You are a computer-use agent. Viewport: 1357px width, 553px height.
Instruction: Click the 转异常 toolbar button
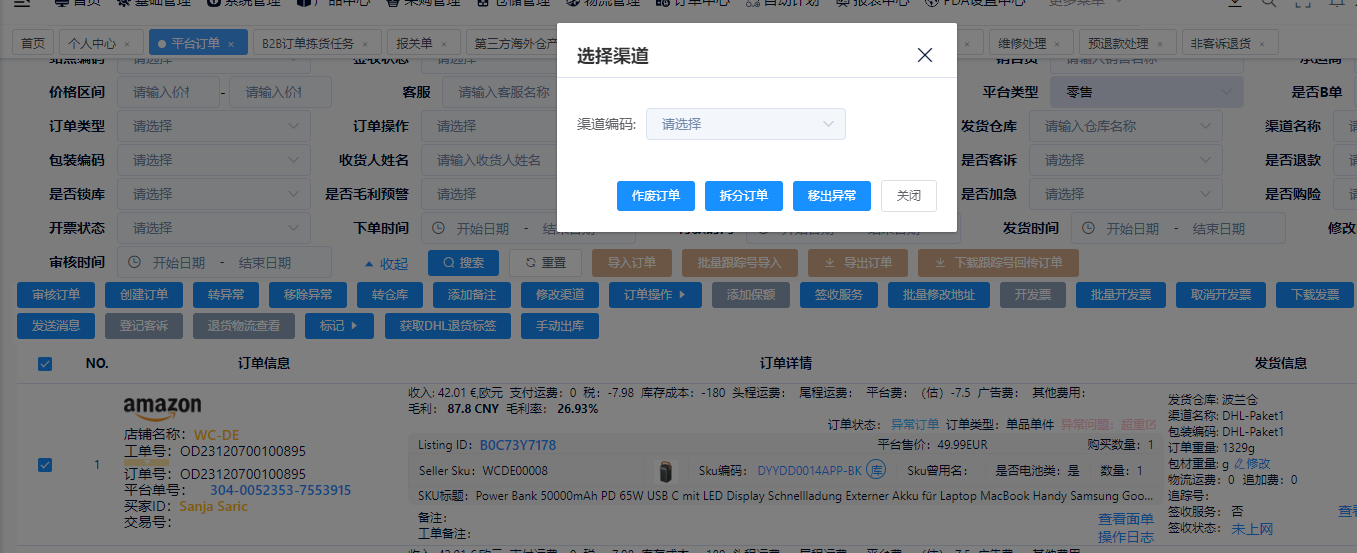(x=226, y=295)
